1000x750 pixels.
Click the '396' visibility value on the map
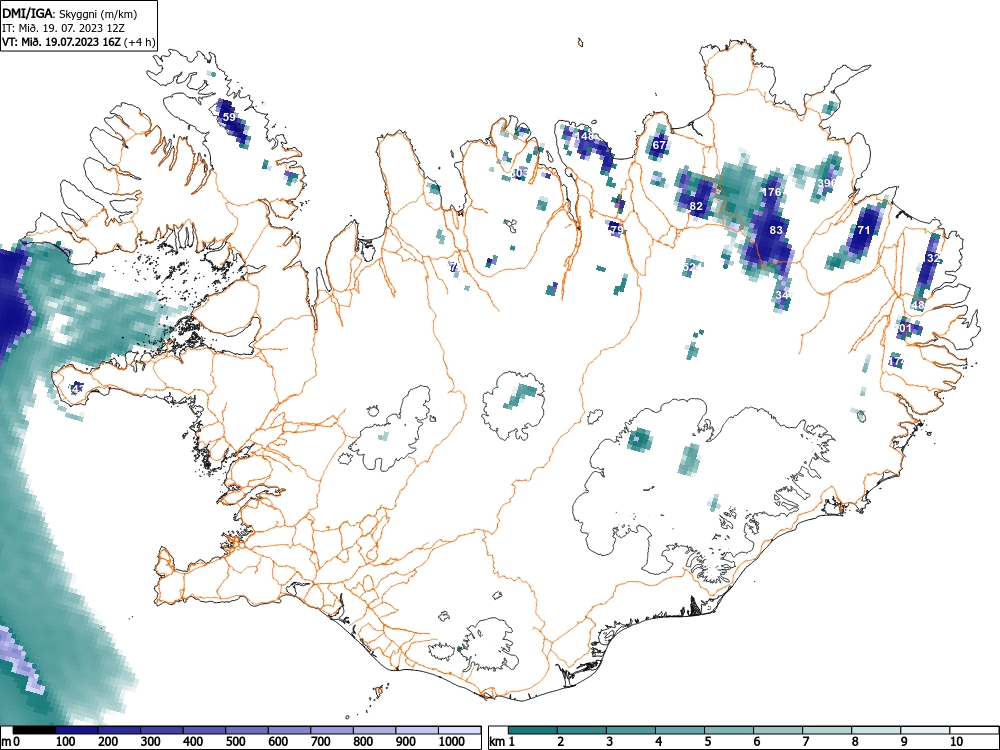click(x=827, y=183)
